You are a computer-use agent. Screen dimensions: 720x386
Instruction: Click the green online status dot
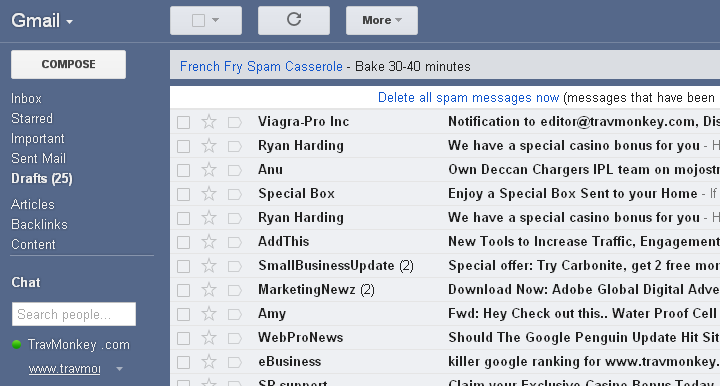[x=17, y=344]
